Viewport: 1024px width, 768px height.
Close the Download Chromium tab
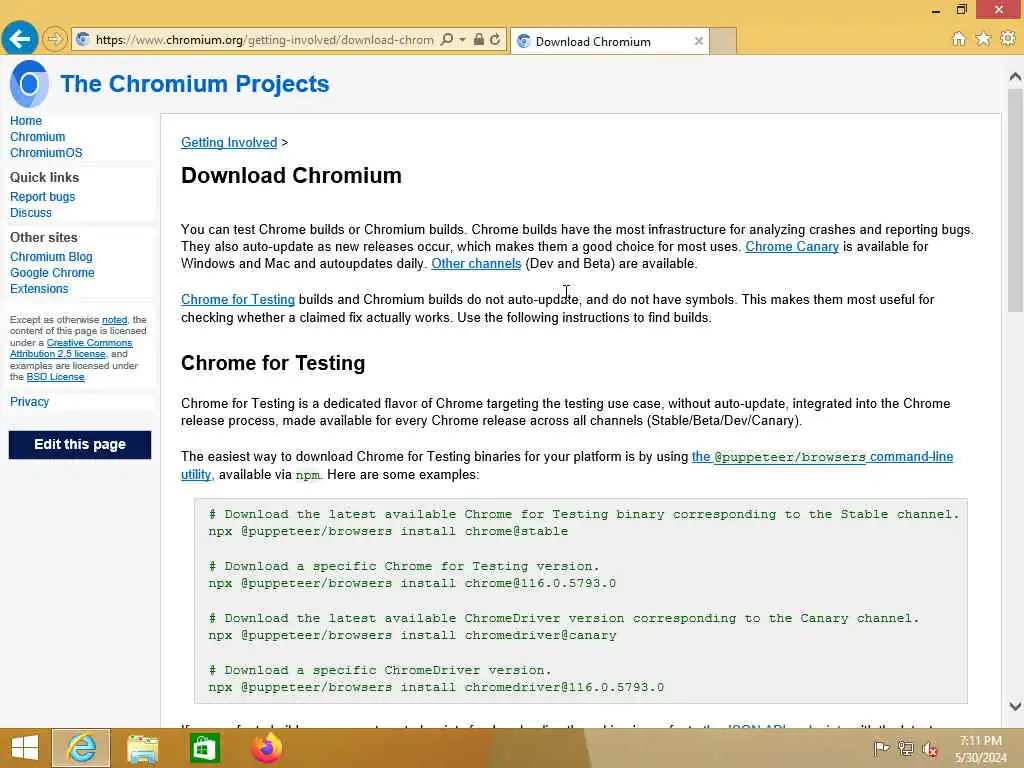click(699, 41)
